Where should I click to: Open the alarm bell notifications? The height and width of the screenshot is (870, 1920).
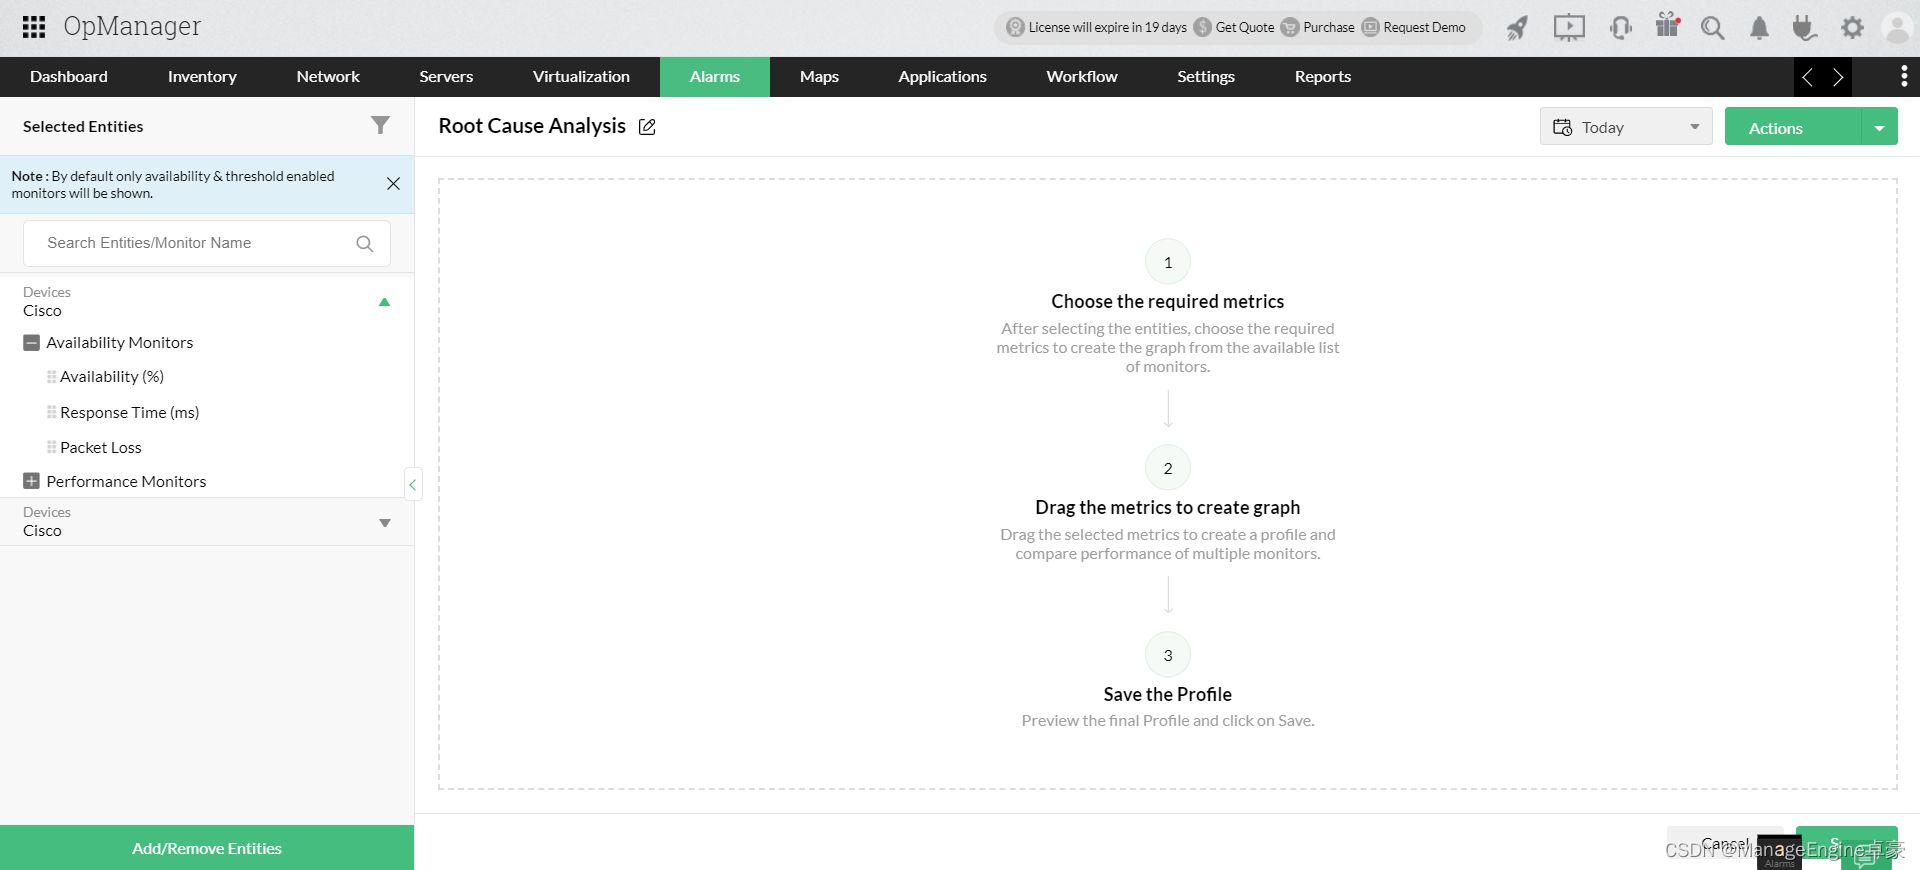(x=1759, y=28)
